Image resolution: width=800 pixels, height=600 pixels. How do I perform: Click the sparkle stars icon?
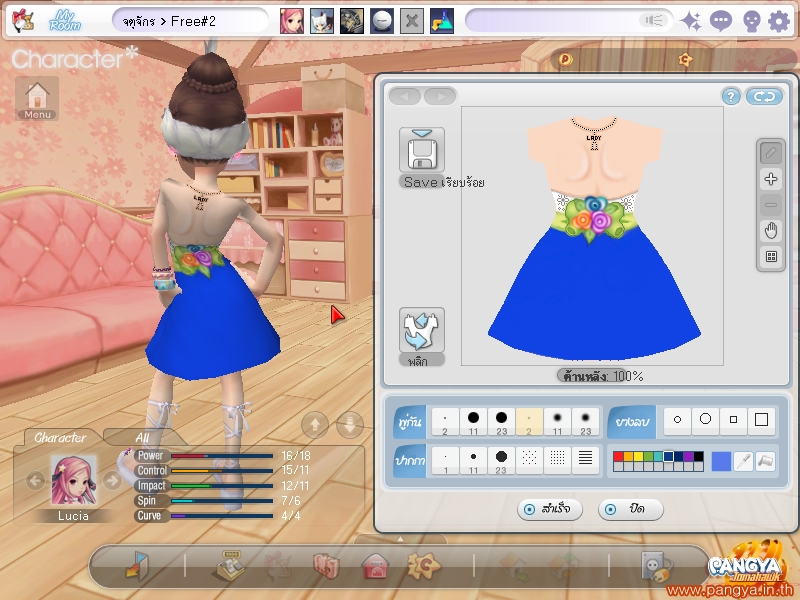(691, 21)
